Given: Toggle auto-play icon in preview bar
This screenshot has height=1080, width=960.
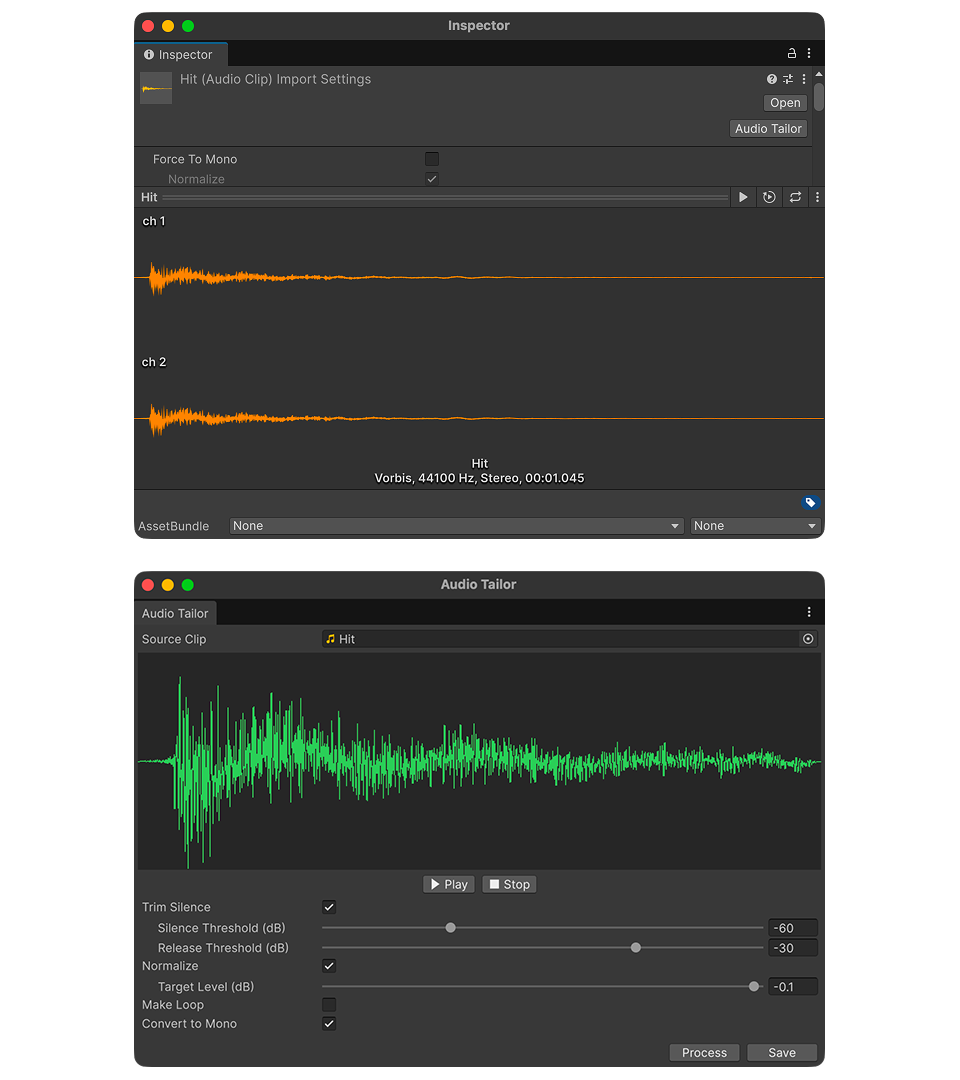Looking at the screenshot, I should pos(769,197).
